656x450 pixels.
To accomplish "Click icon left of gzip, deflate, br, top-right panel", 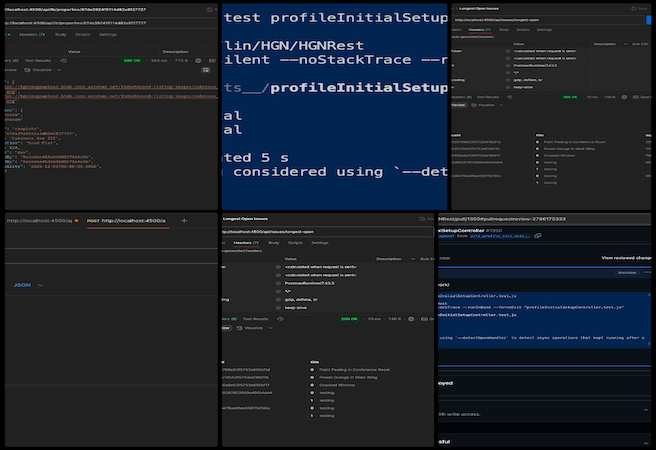I will pos(508,80).
